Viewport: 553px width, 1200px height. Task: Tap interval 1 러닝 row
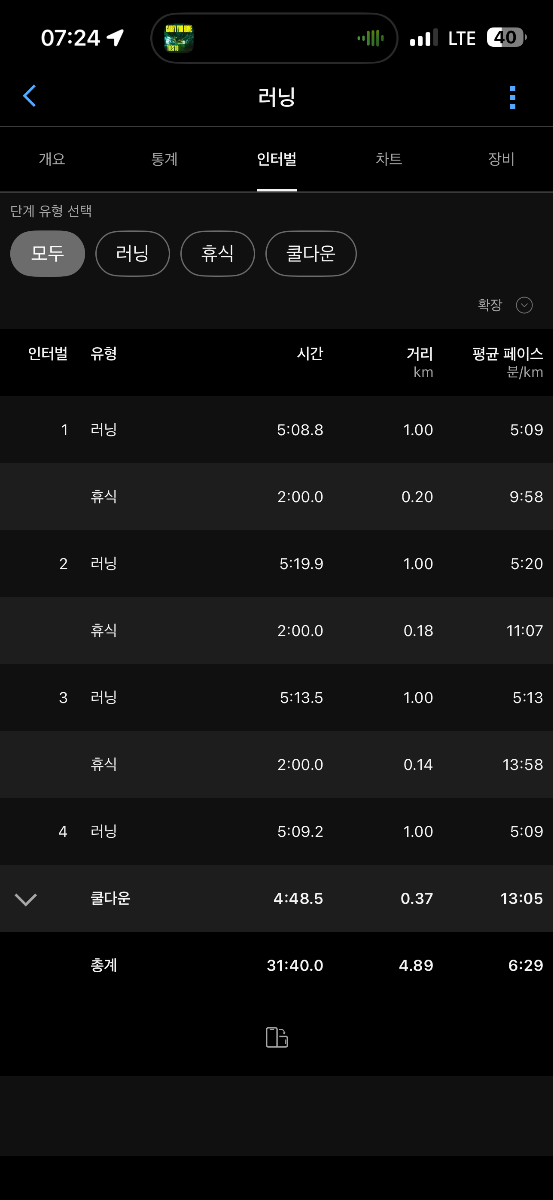point(276,430)
